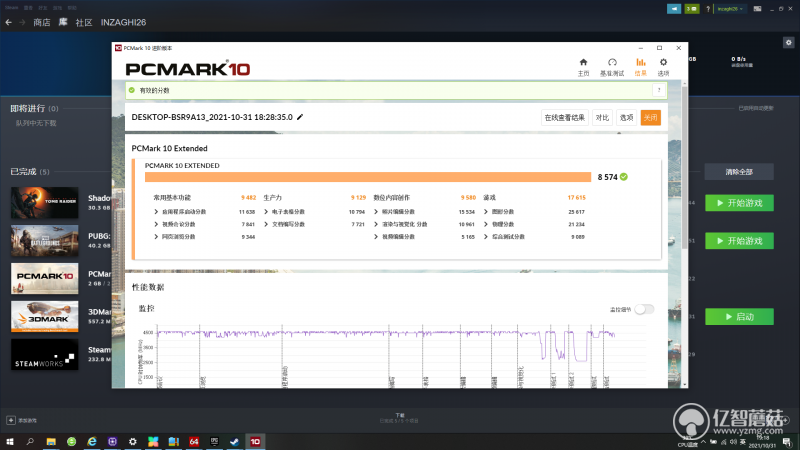Click Play for PUBG
The width and height of the screenshot is (800, 450).
coord(739,241)
